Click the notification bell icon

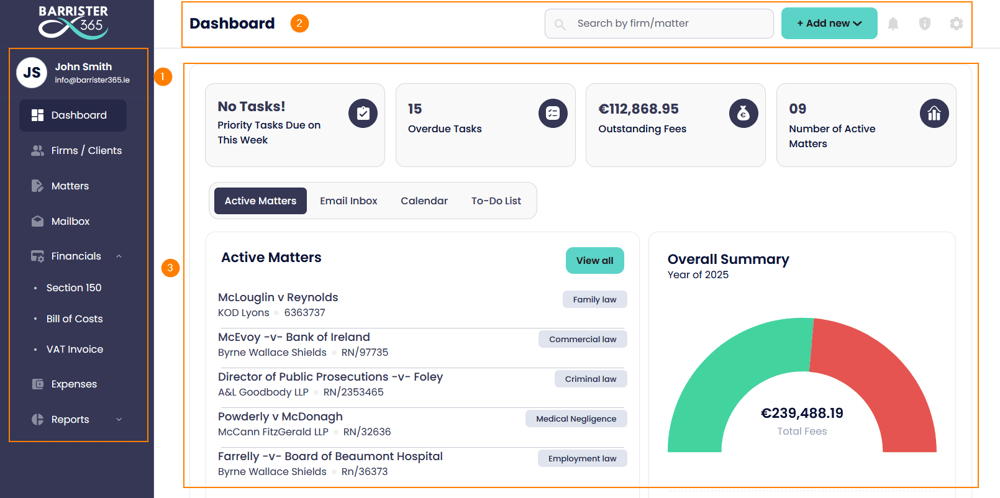(x=893, y=24)
